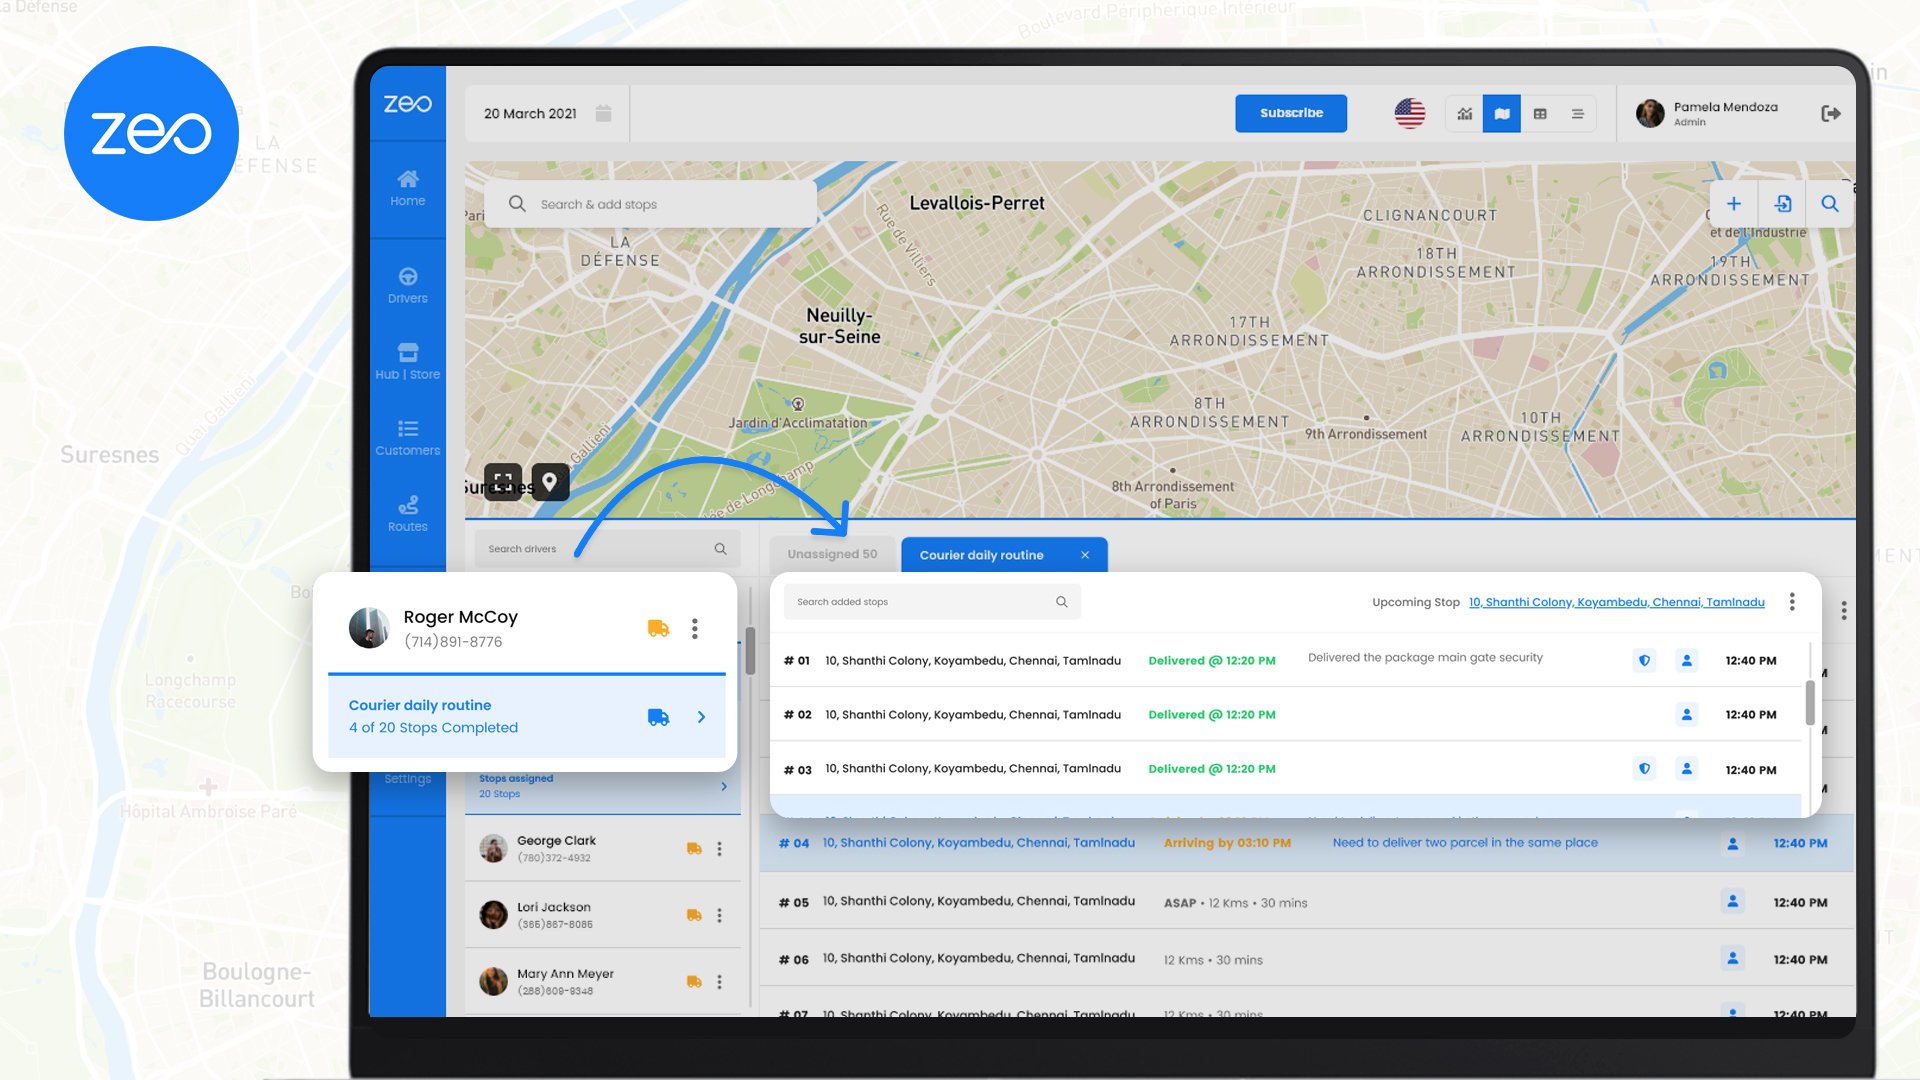Open George Clark's three-dot menu

(x=719, y=848)
